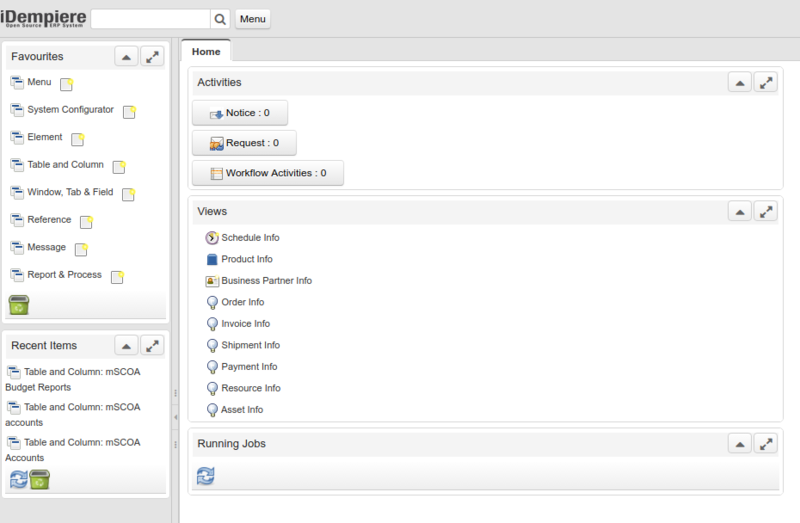Refresh Running Jobs with the refresh icon

click(x=206, y=476)
